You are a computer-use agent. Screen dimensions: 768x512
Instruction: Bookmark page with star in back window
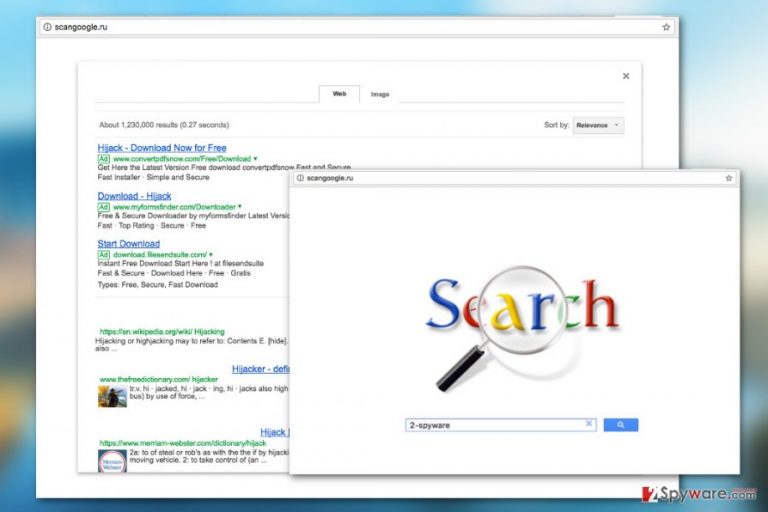666,27
